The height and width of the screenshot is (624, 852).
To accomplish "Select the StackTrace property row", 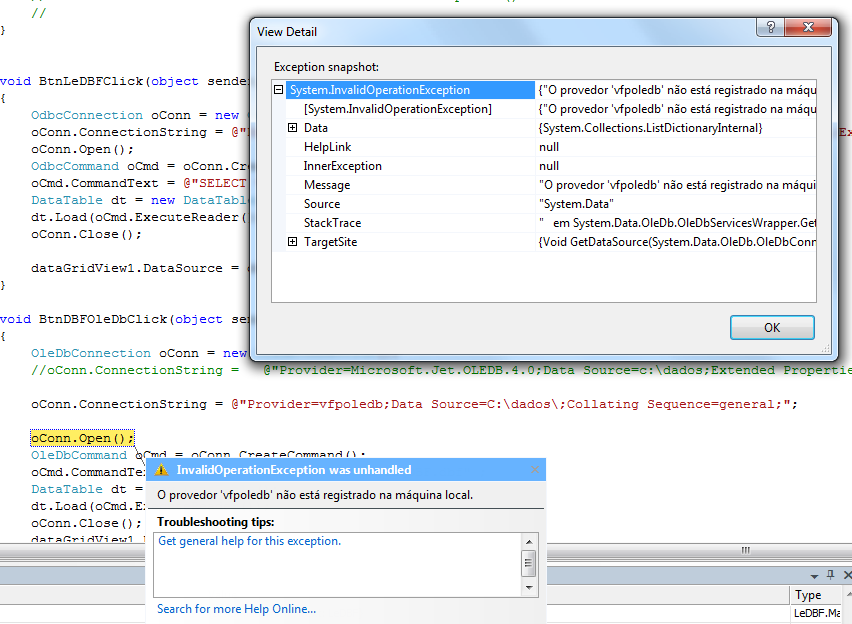I will point(544,223).
